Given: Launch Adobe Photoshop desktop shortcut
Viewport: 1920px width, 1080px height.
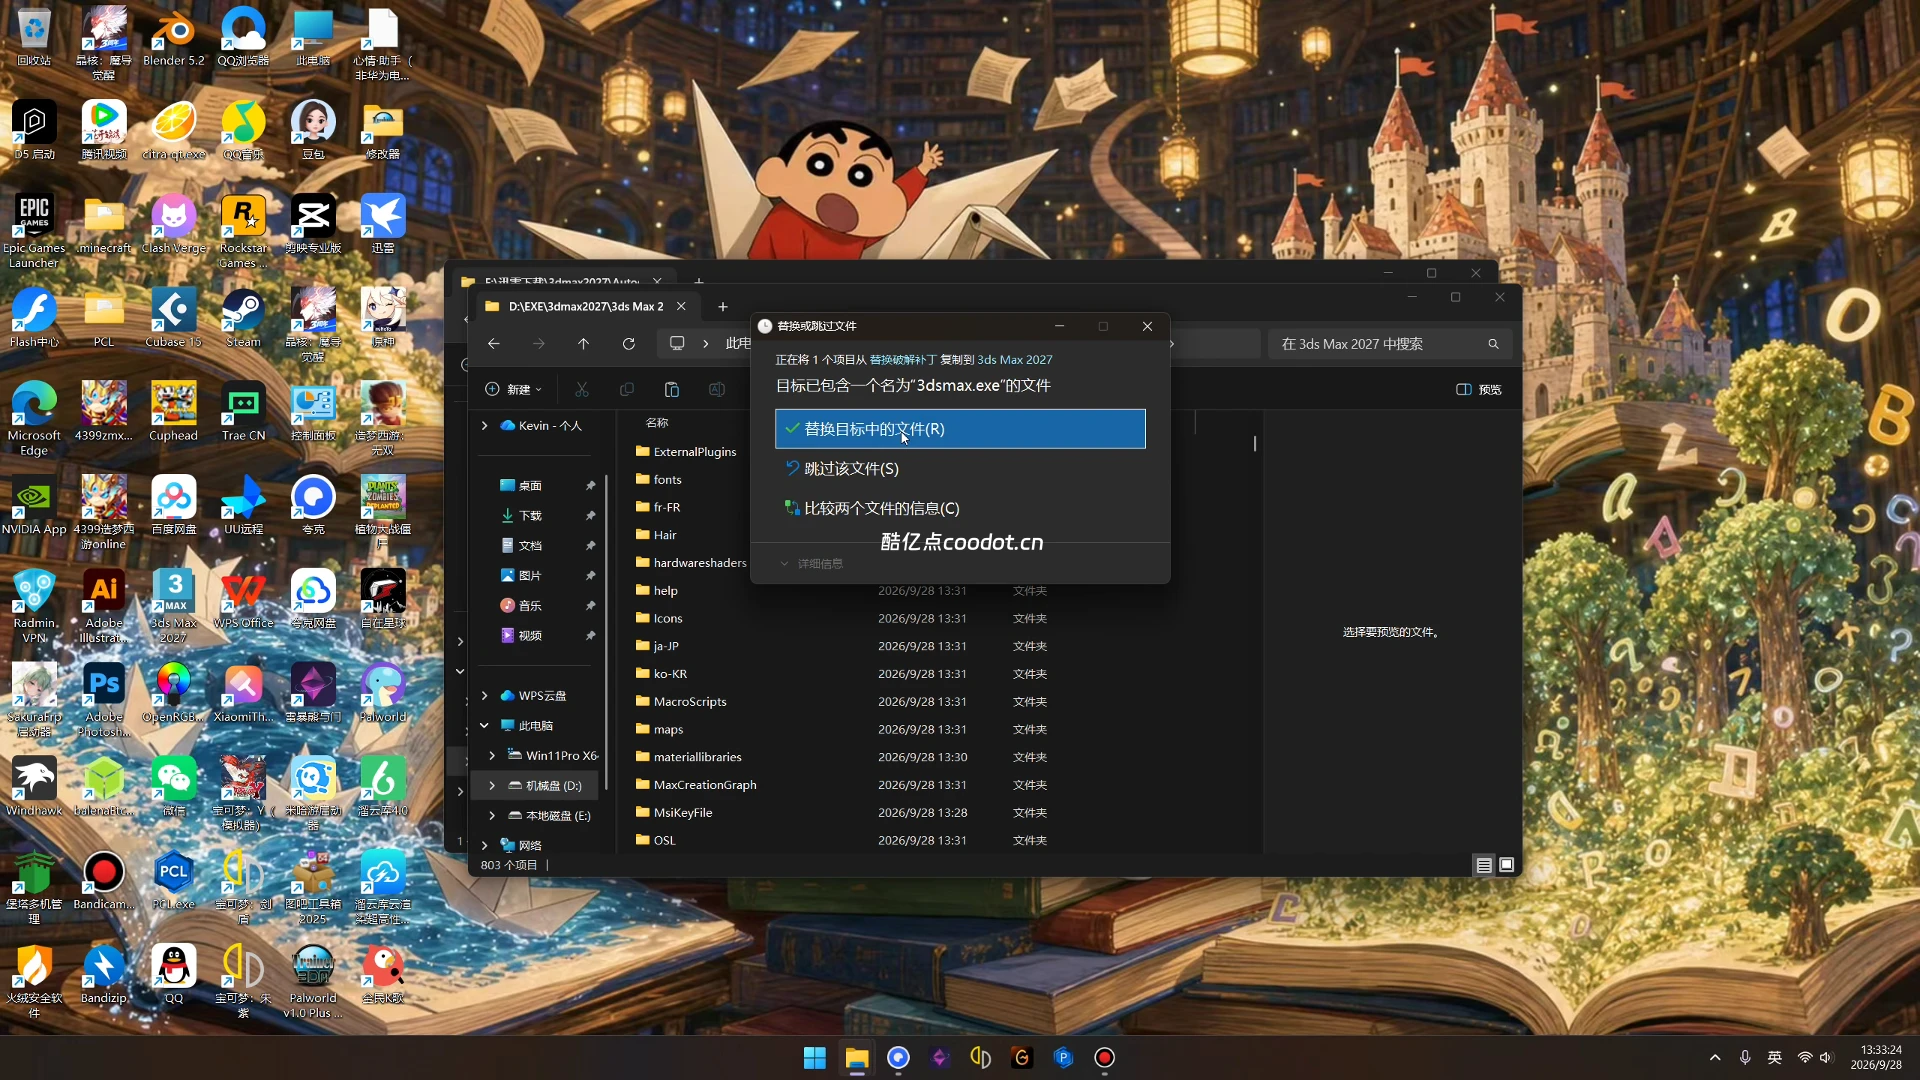Looking at the screenshot, I should pos(104,700).
